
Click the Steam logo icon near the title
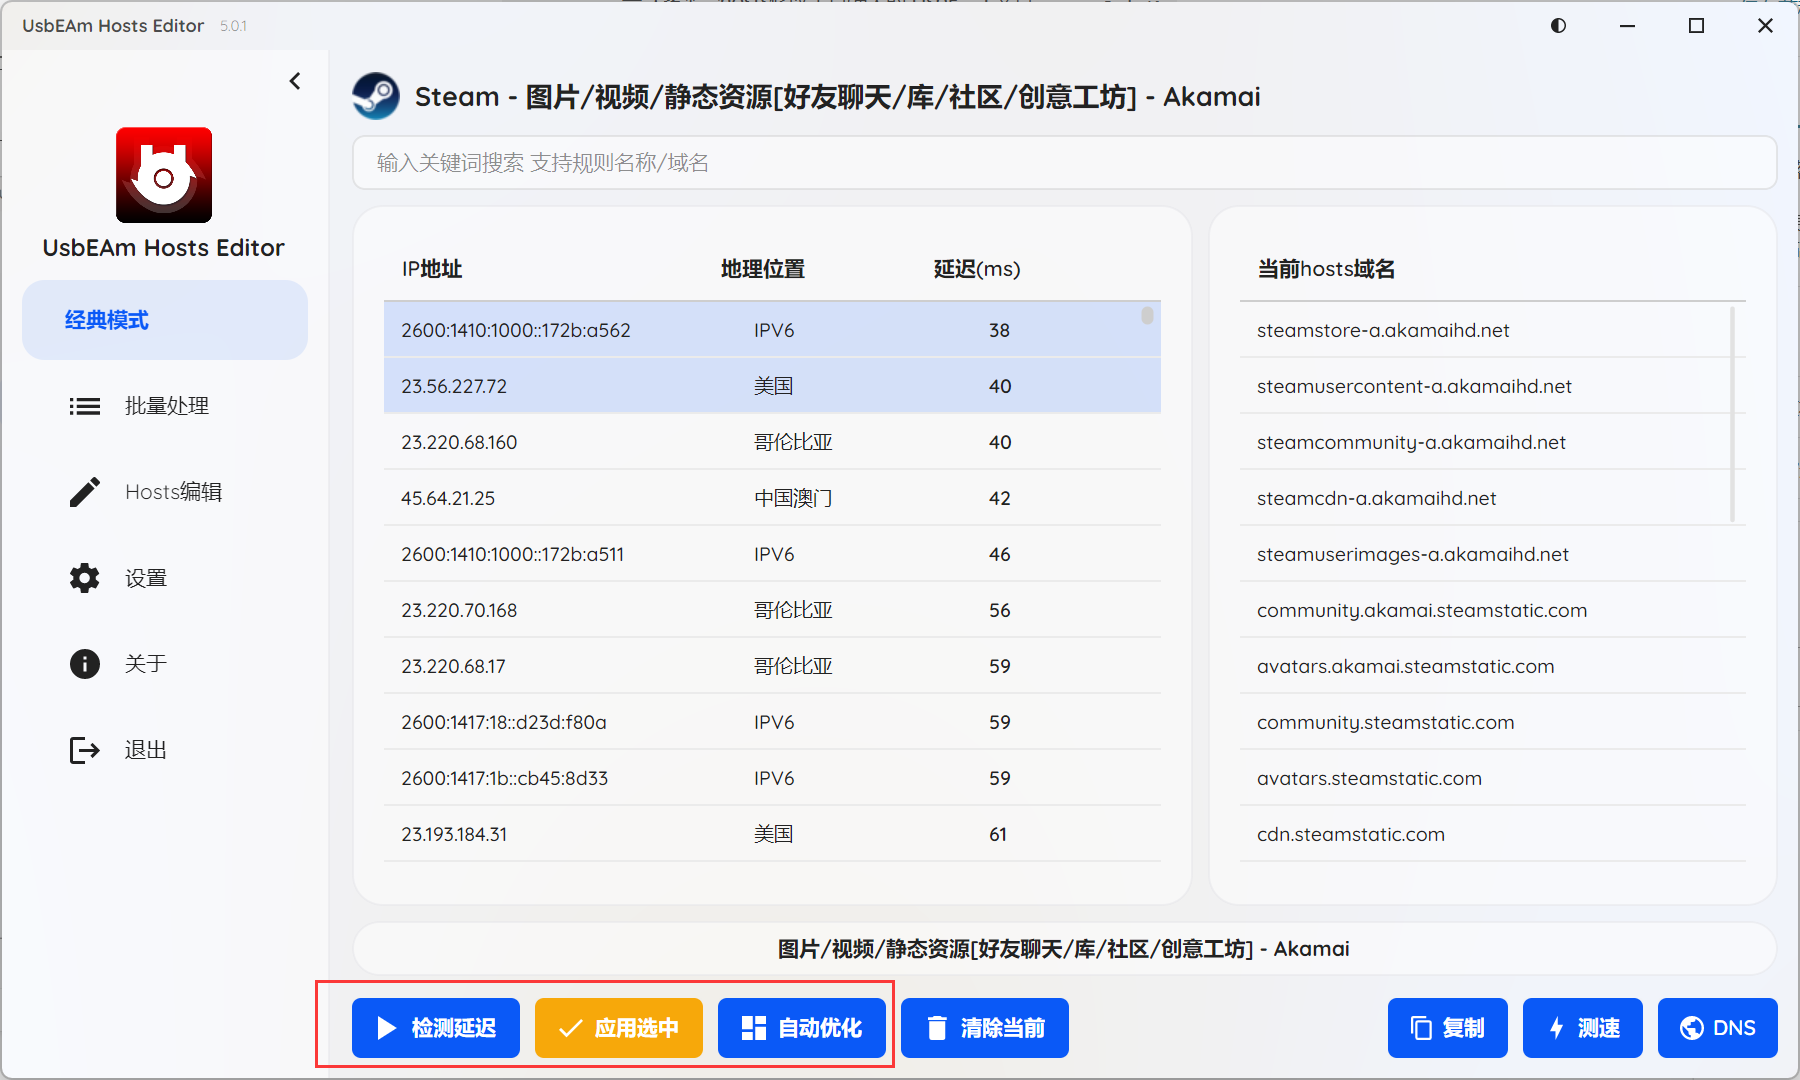[376, 96]
